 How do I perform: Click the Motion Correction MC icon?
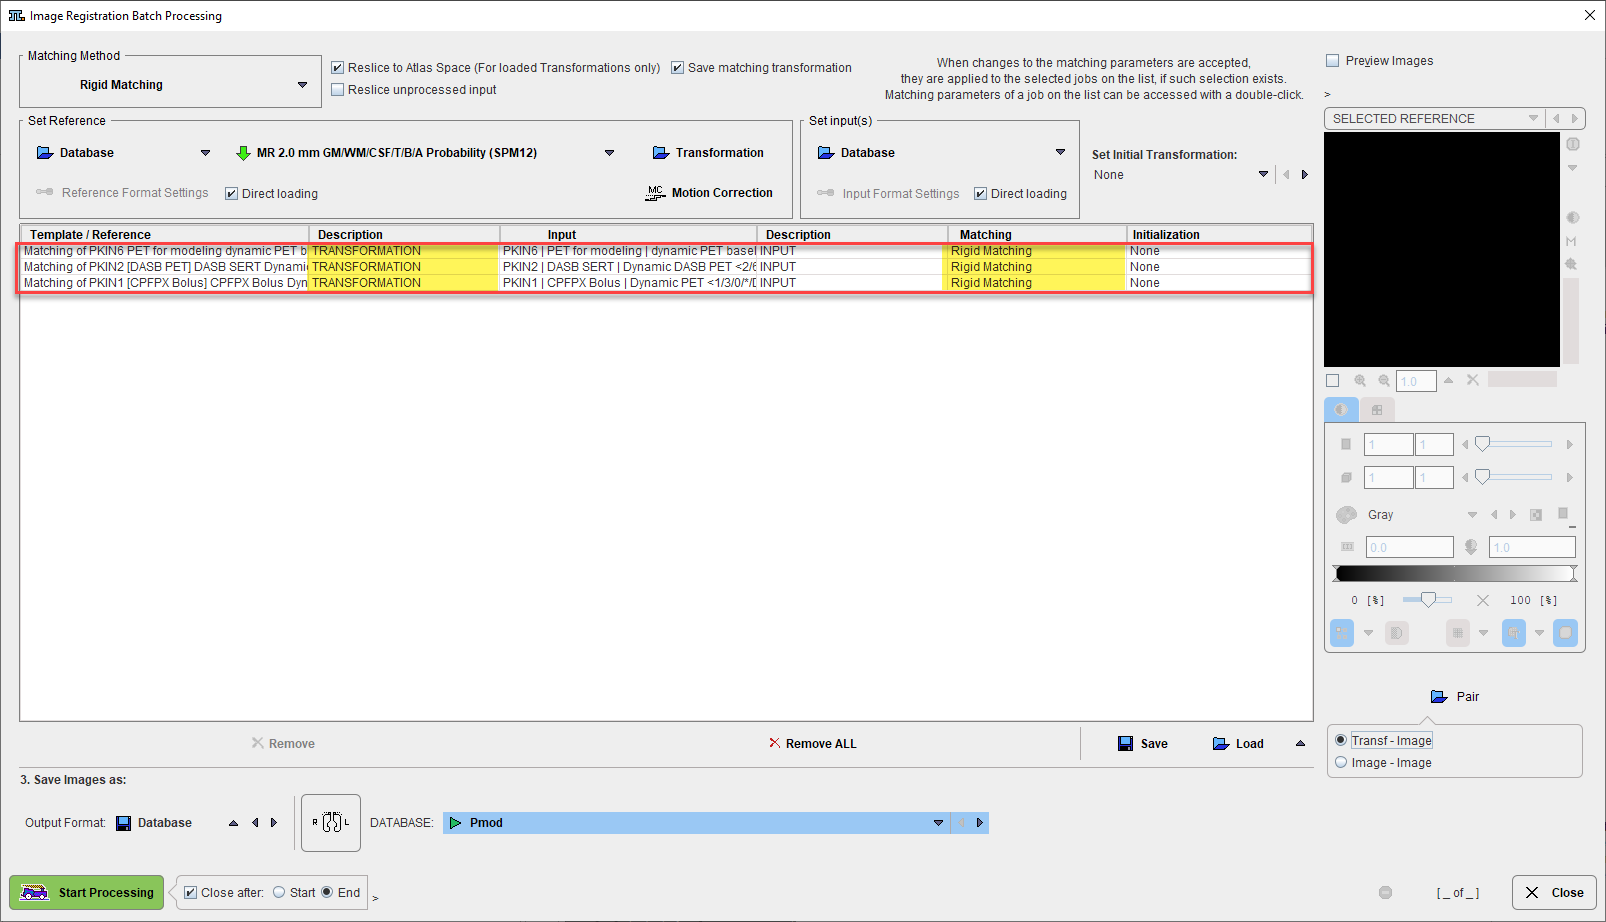click(655, 193)
